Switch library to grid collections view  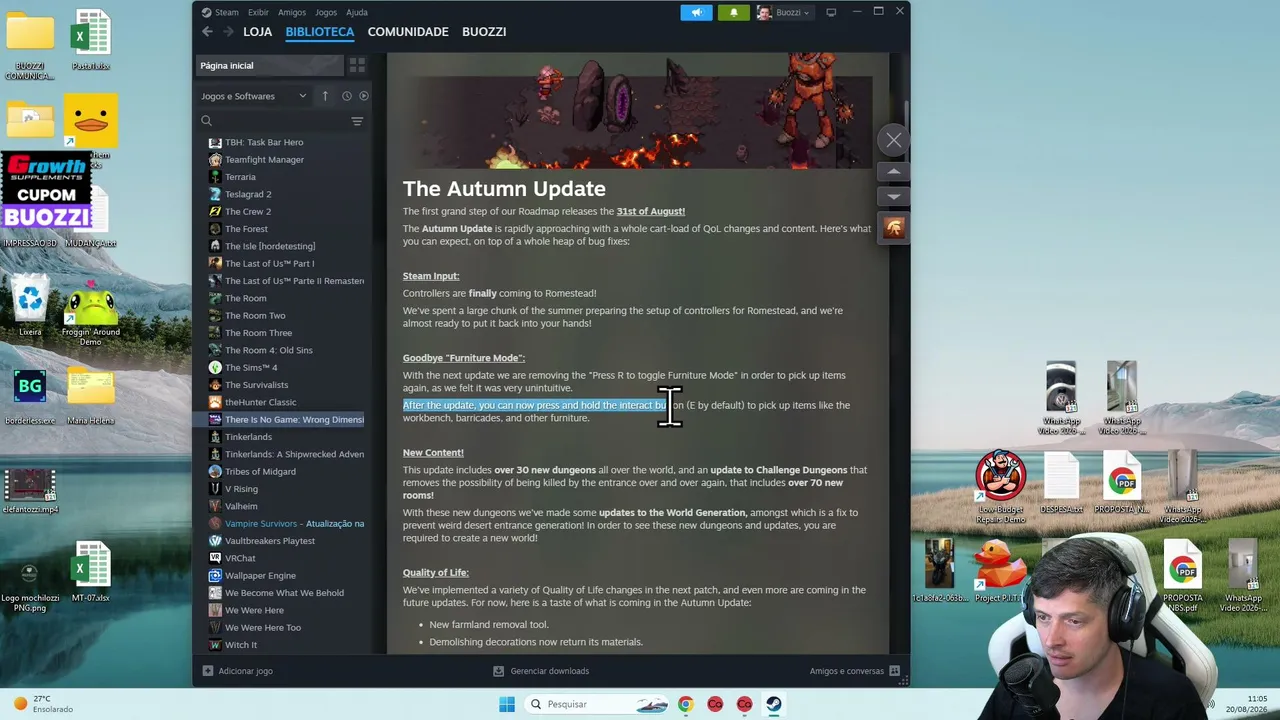click(357, 65)
